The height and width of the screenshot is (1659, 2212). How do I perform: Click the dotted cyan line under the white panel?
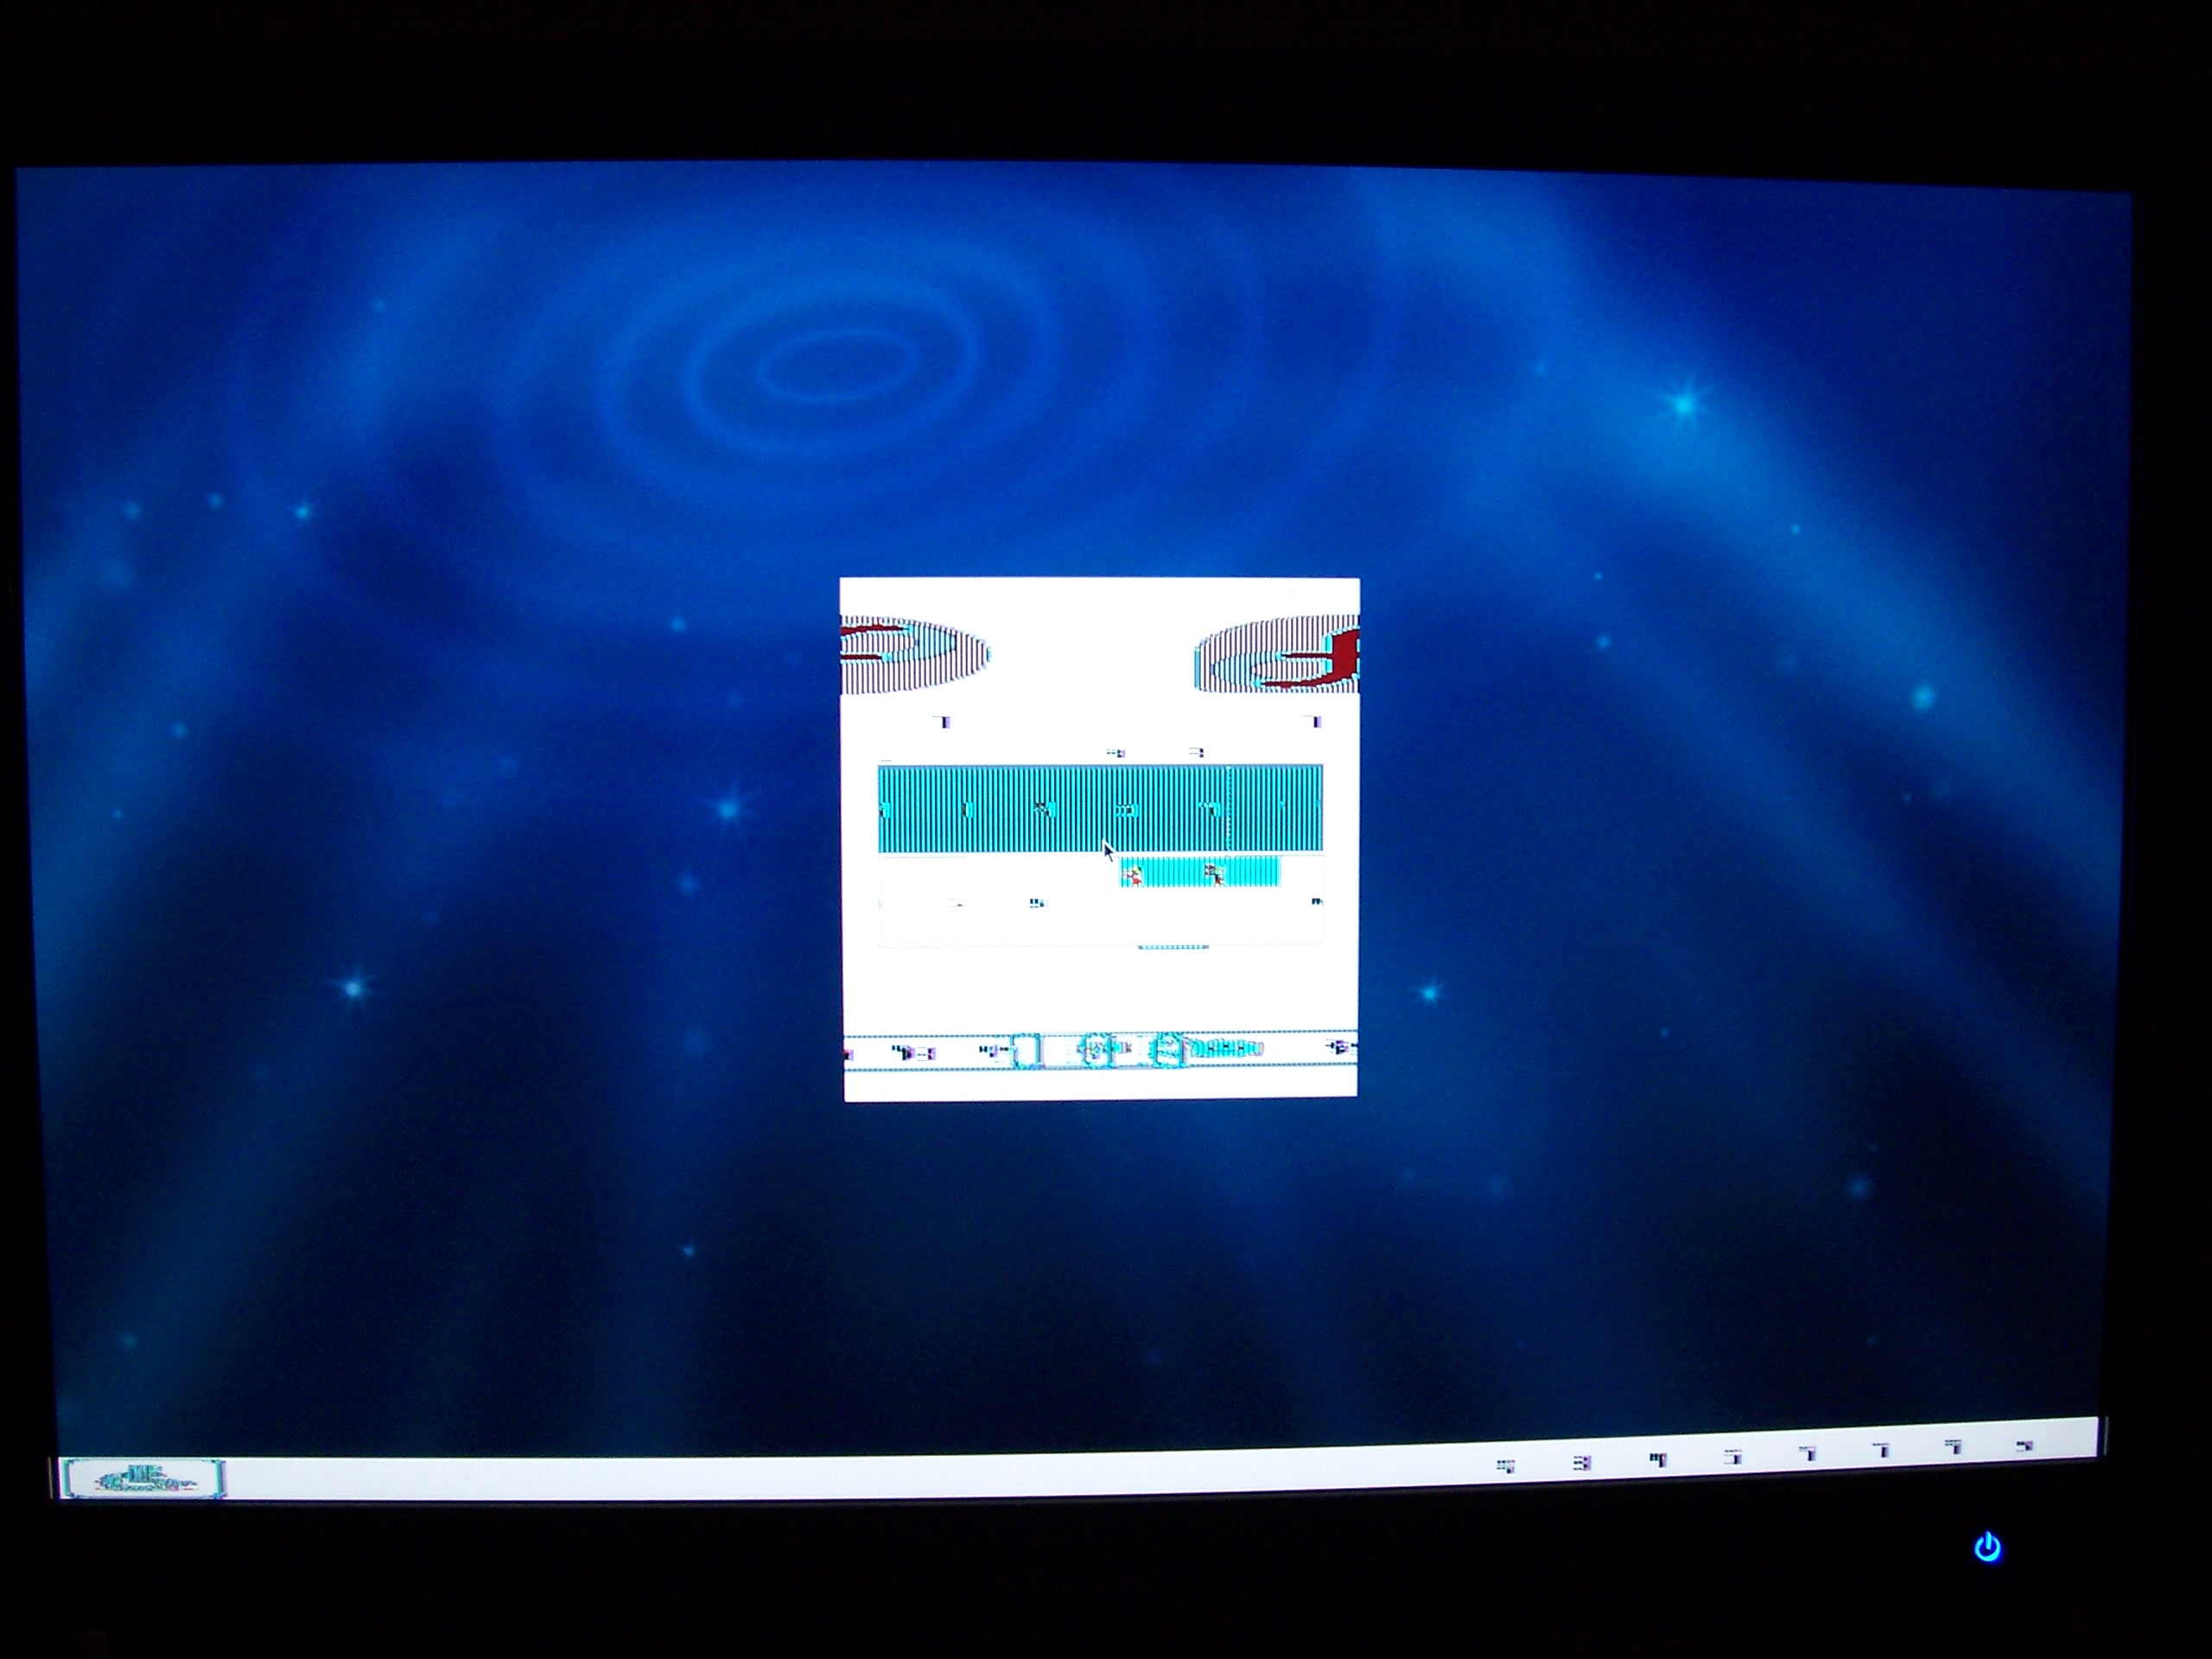[x=1173, y=946]
